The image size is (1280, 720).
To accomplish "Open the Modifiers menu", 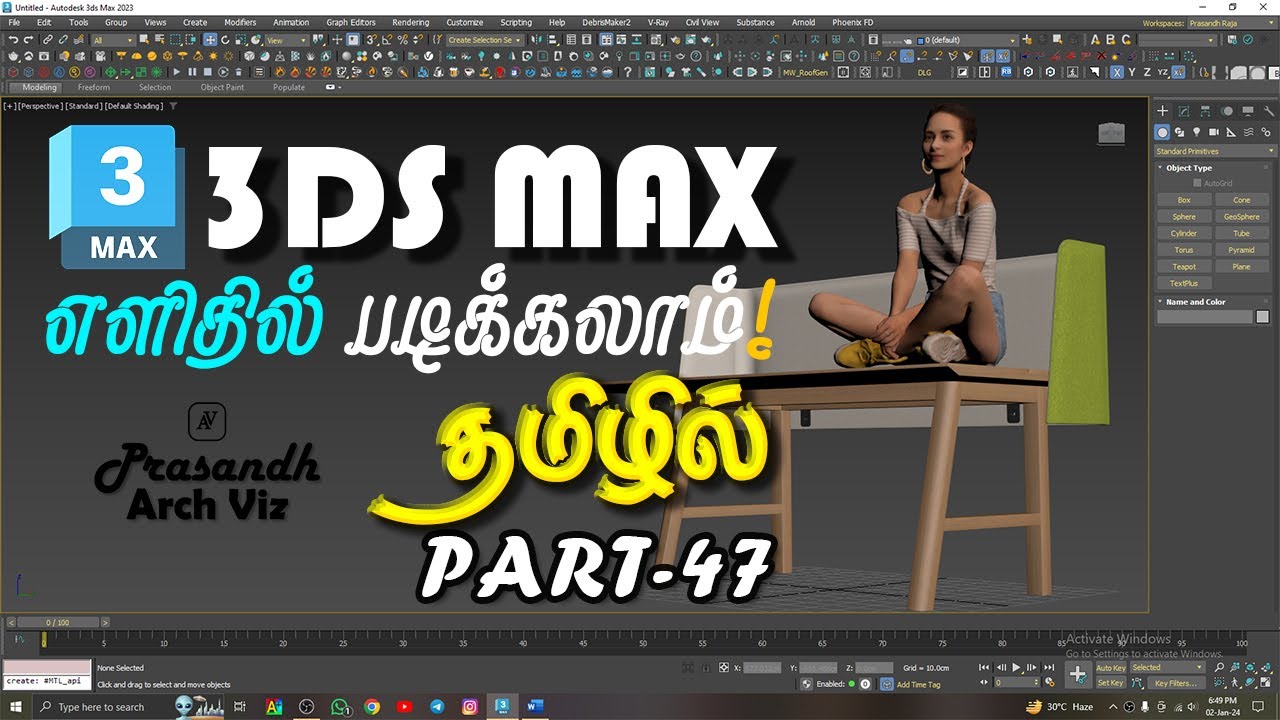I will pos(240,22).
